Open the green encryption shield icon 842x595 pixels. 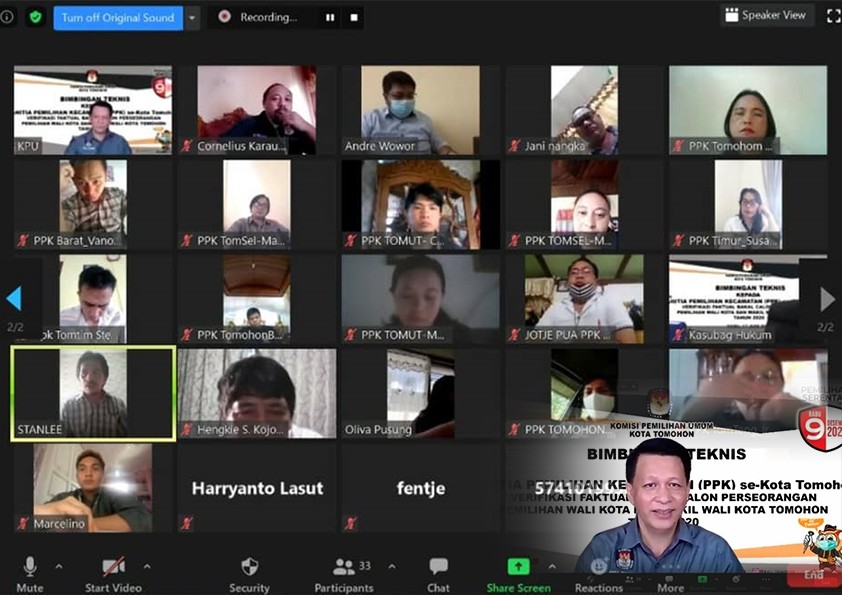[35, 17]
